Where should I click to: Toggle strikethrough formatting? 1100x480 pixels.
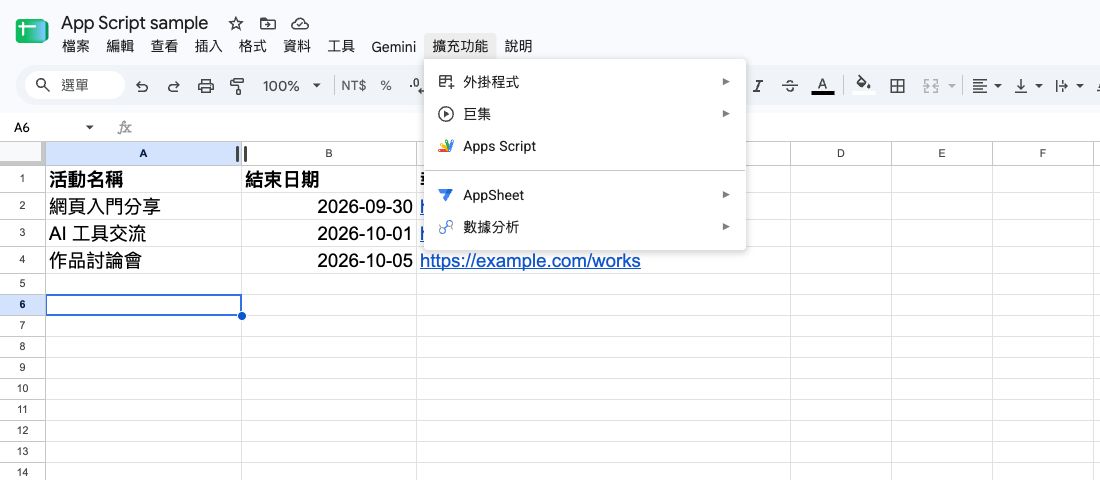tap(790, 86)
